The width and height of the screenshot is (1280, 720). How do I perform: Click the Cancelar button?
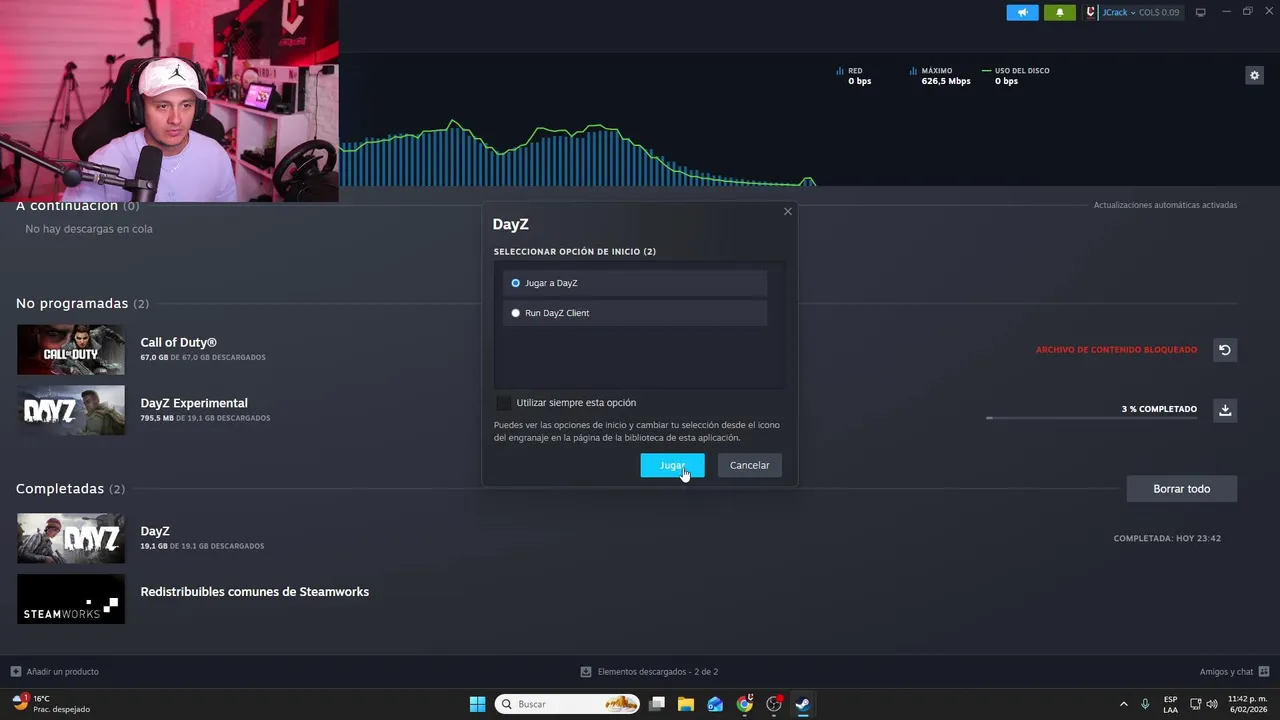coord(749,465)
